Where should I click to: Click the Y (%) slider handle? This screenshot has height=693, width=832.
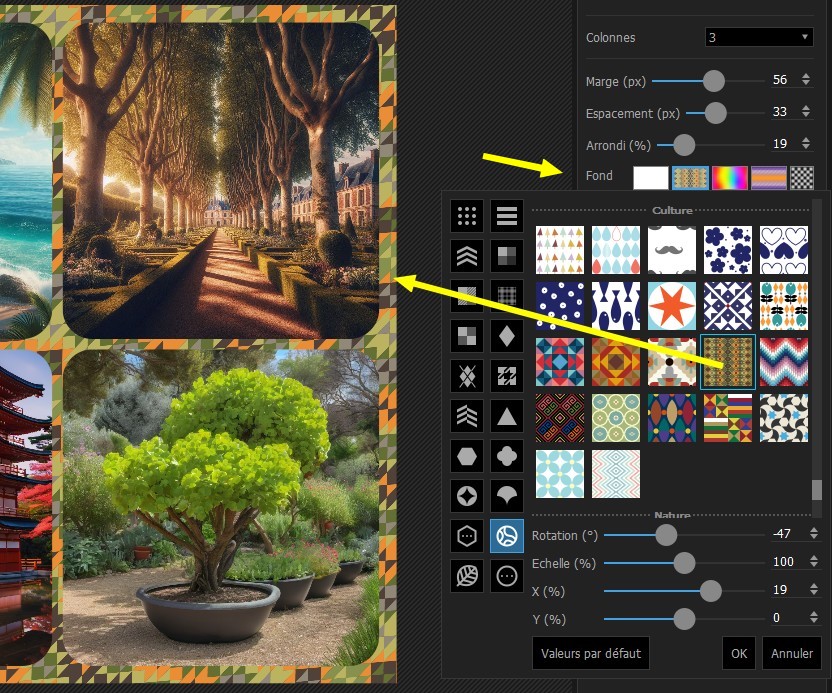click(684, 619)
